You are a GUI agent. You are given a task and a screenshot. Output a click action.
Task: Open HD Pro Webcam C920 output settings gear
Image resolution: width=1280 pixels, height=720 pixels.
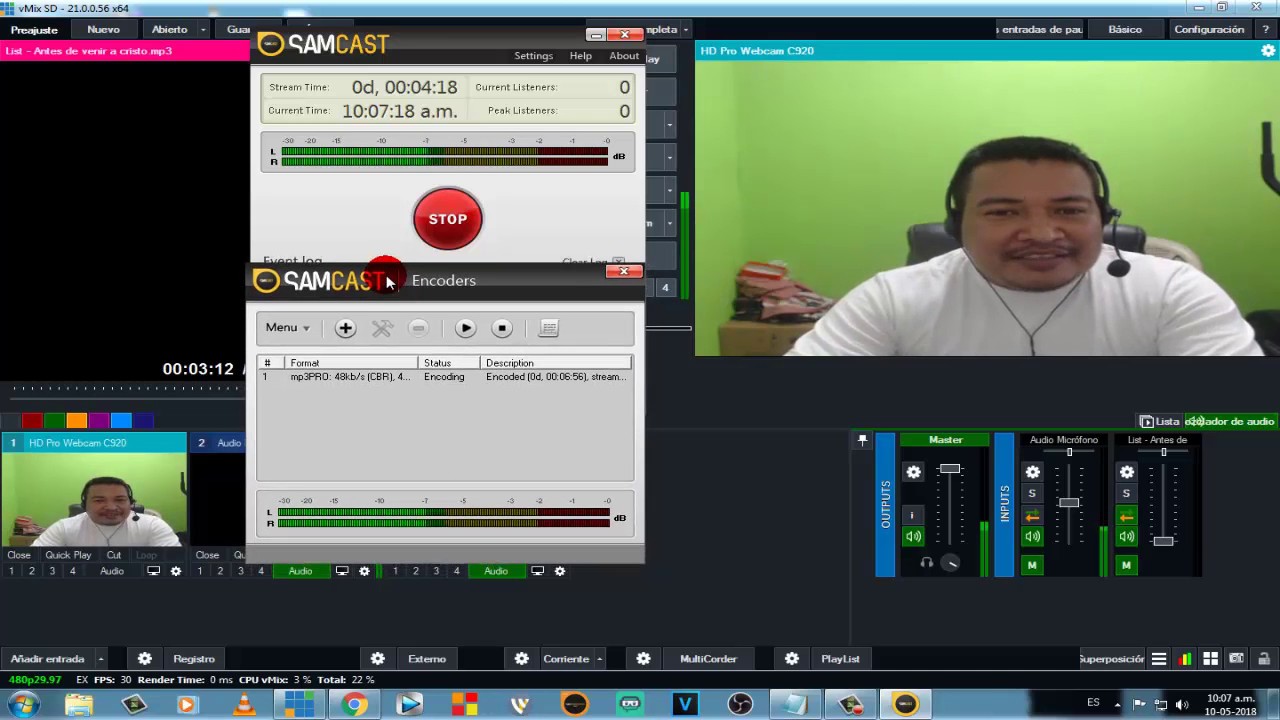pos(1268,51)
